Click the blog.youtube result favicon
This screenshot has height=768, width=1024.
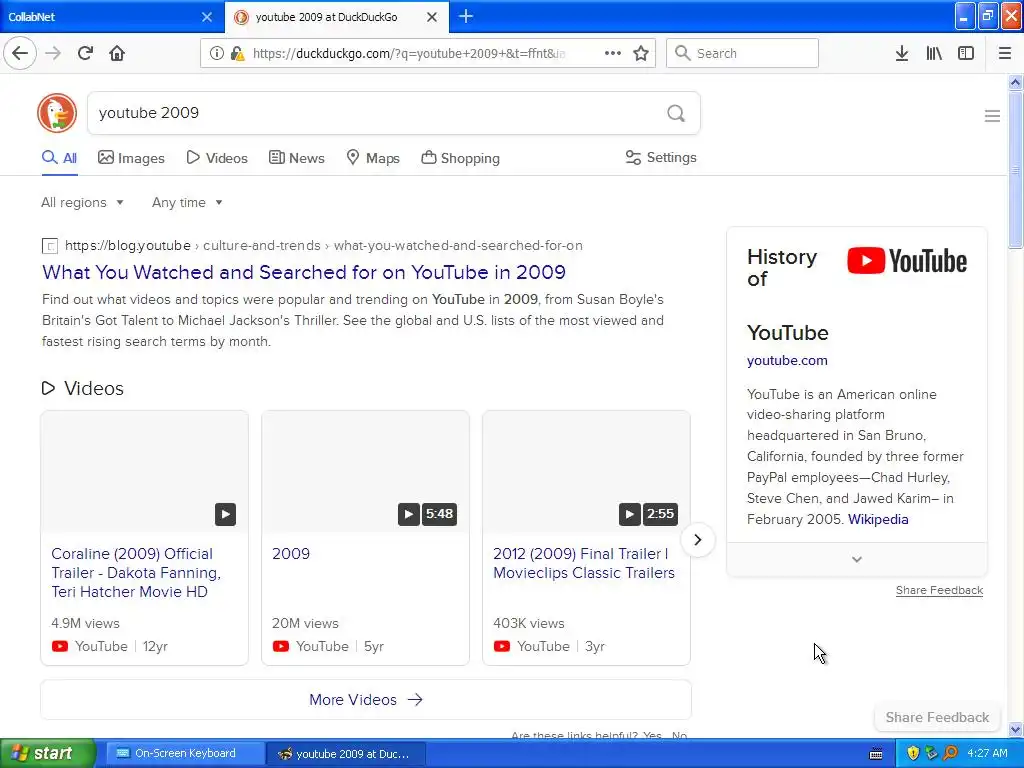(50, 246)
